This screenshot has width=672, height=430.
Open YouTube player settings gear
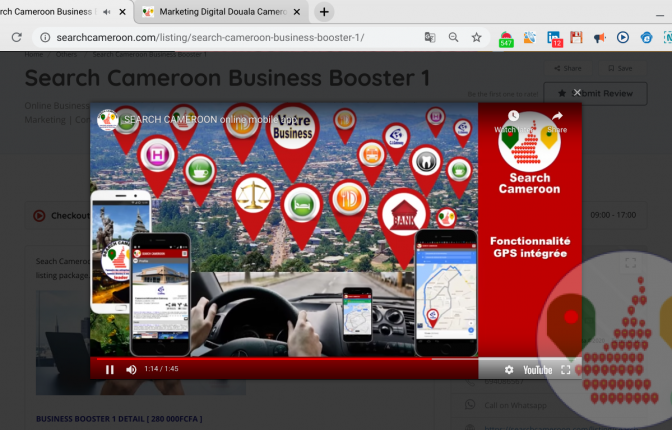509,370
